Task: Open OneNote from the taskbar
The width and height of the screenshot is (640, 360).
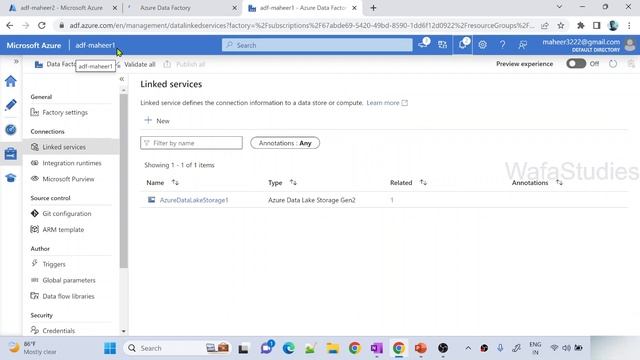Action: 376,348
